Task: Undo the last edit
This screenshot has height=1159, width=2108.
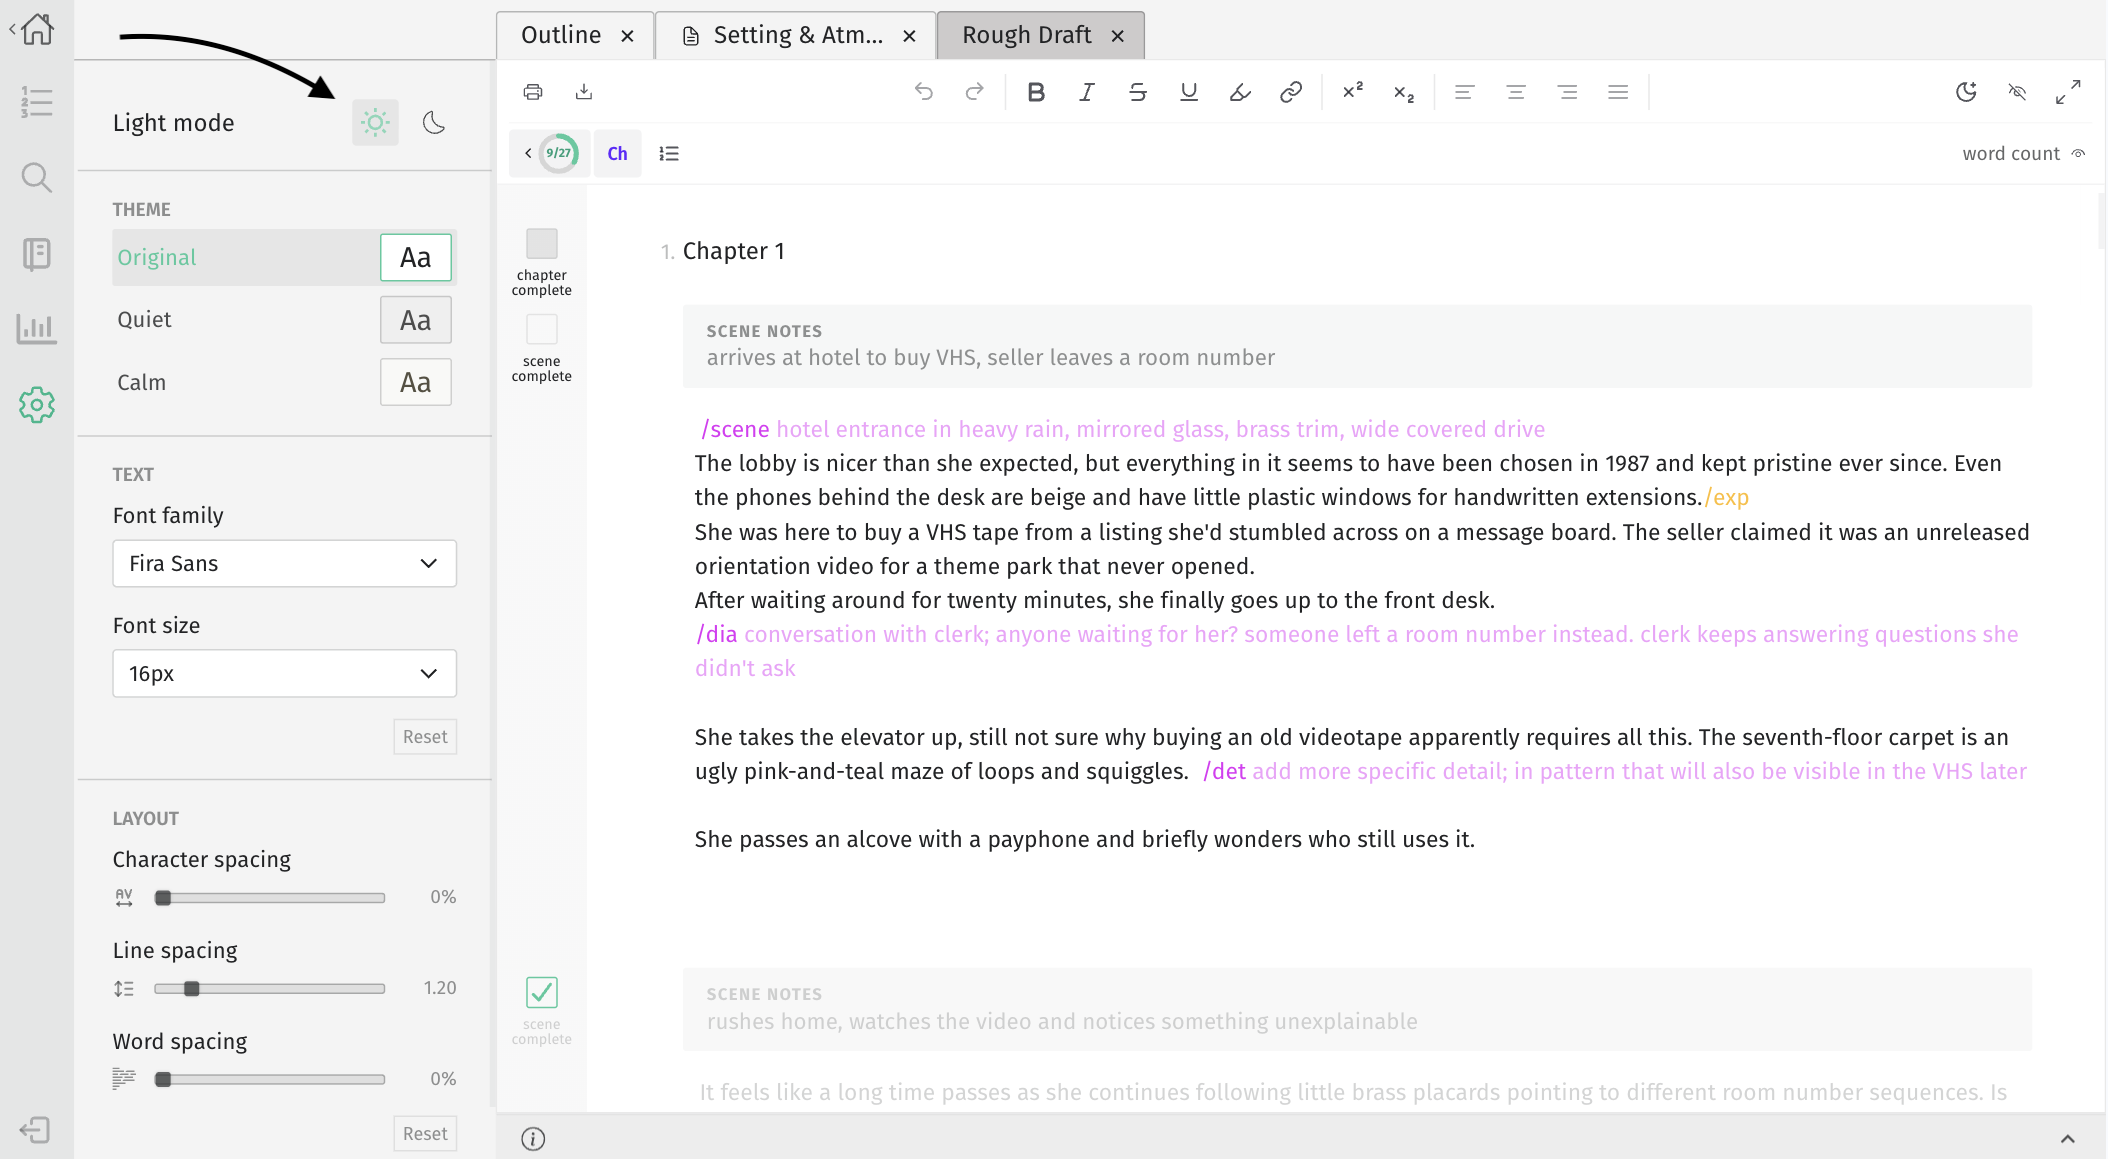Action: pyautogui.click(x=924, y=92)
